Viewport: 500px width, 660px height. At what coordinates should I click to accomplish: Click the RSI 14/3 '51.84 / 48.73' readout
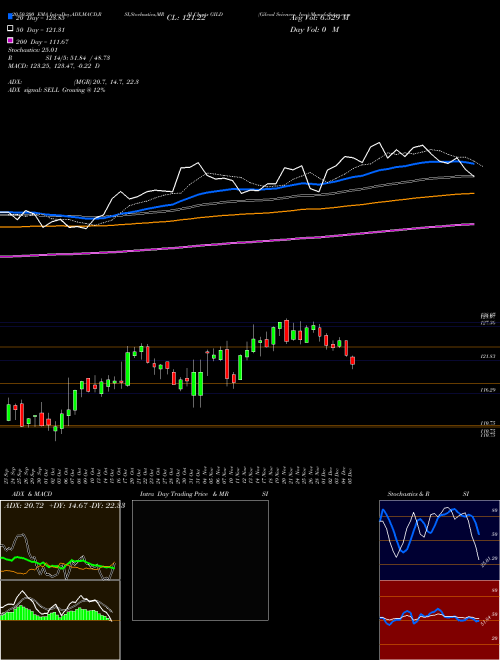(x=78, y=58)
